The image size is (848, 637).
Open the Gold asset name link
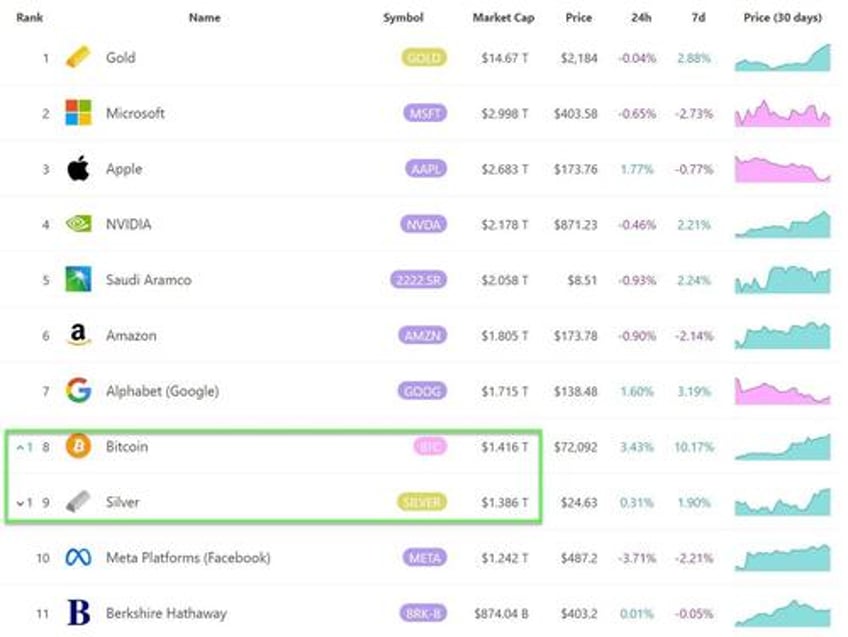pyautogui.click(x=121, y=57)
